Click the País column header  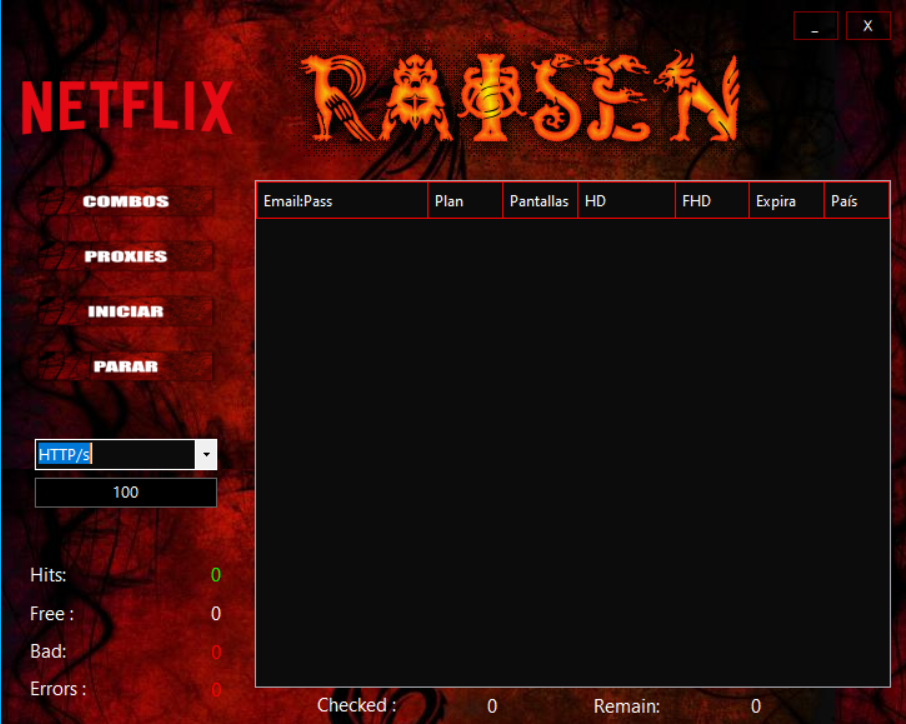856,201
